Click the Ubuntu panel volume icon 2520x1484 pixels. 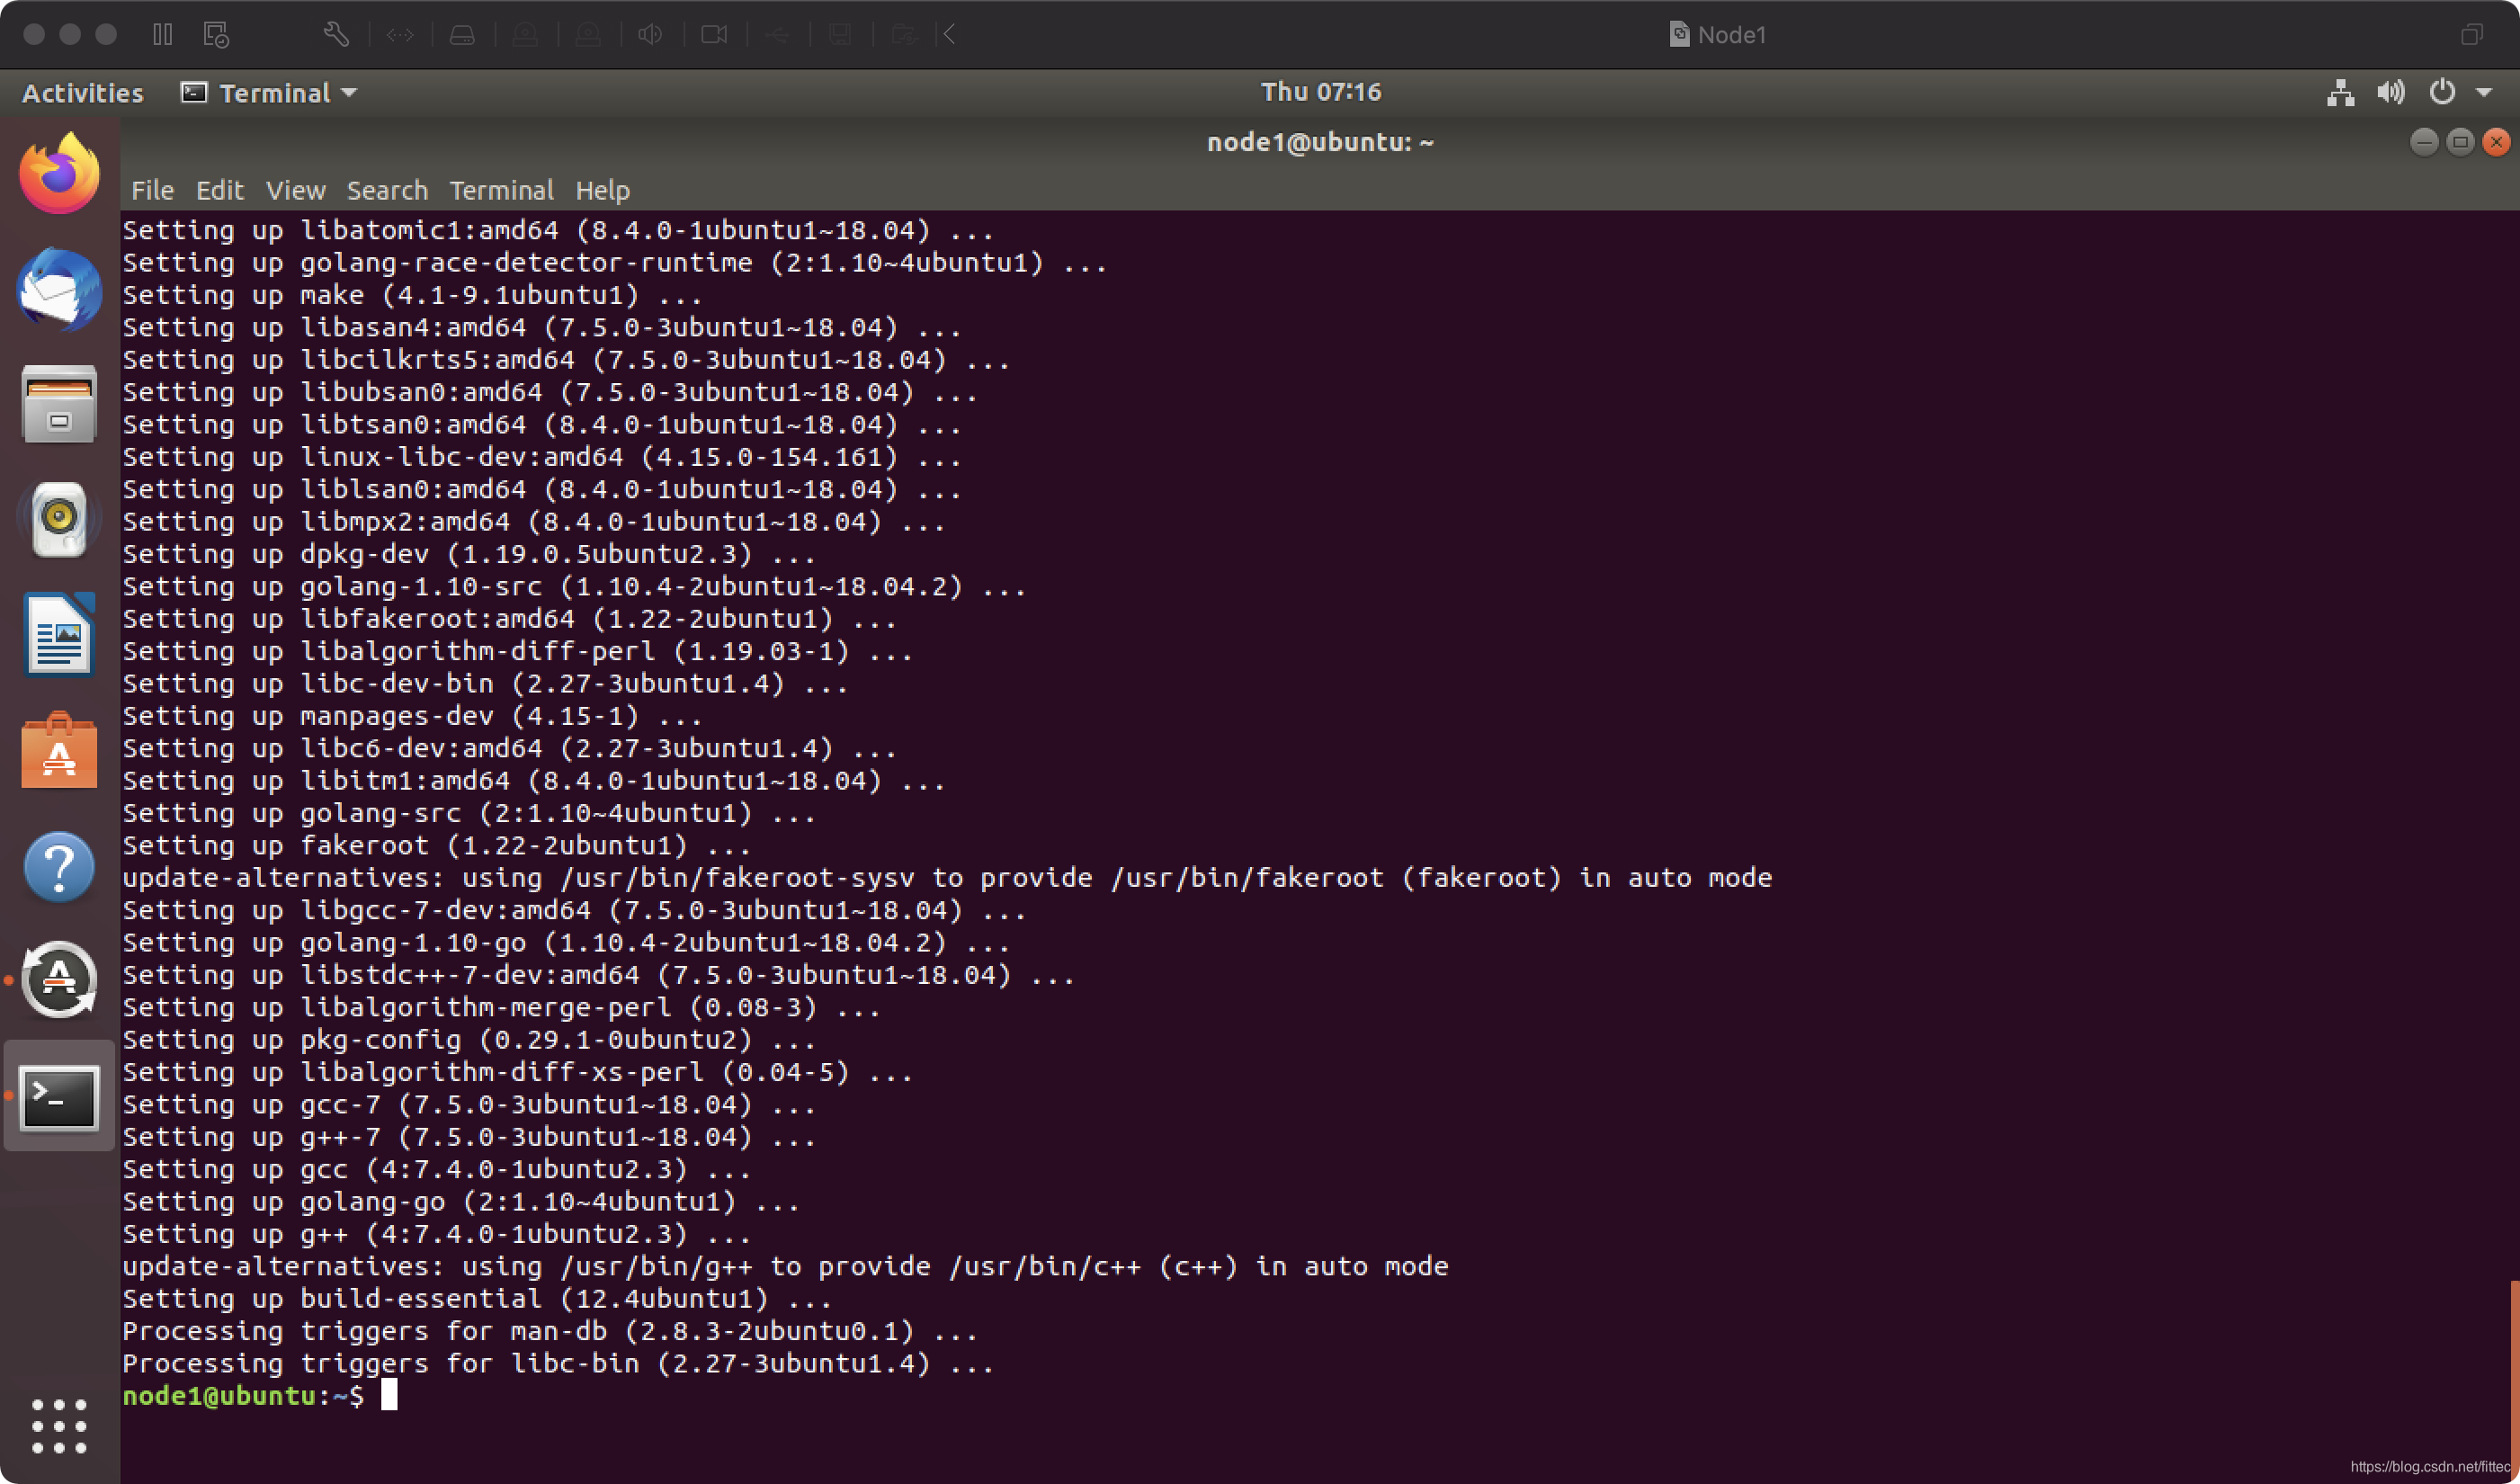click(2391, 92)
